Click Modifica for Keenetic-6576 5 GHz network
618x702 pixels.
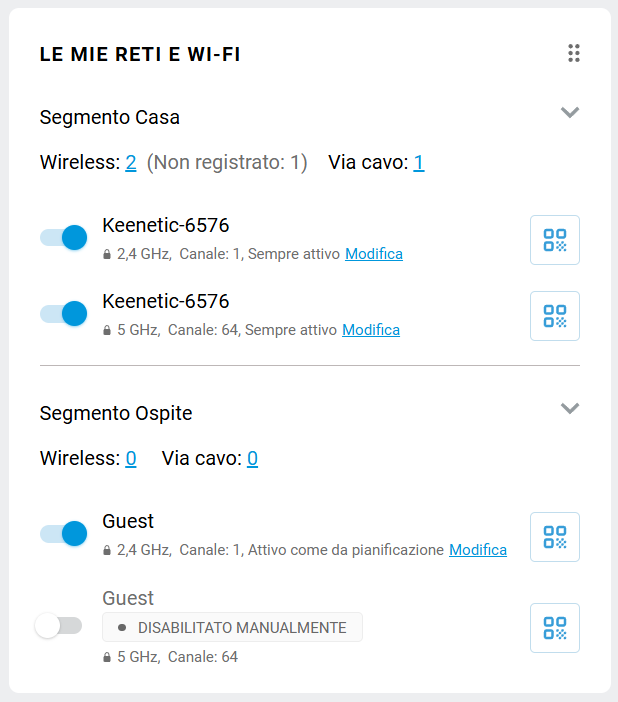(x=371, y=330)
